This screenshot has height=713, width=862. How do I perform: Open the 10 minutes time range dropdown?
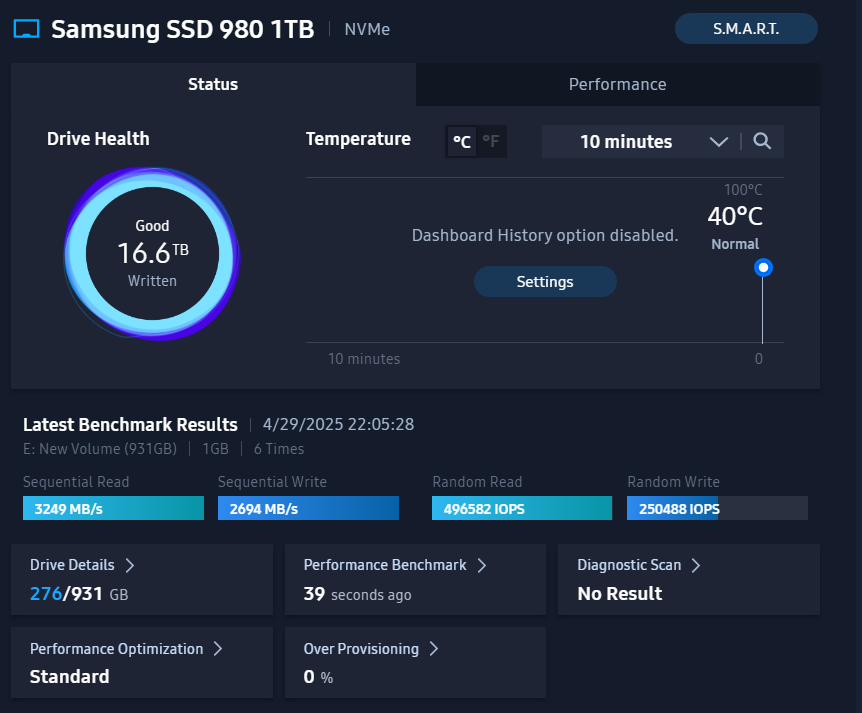tap(640, 142)
